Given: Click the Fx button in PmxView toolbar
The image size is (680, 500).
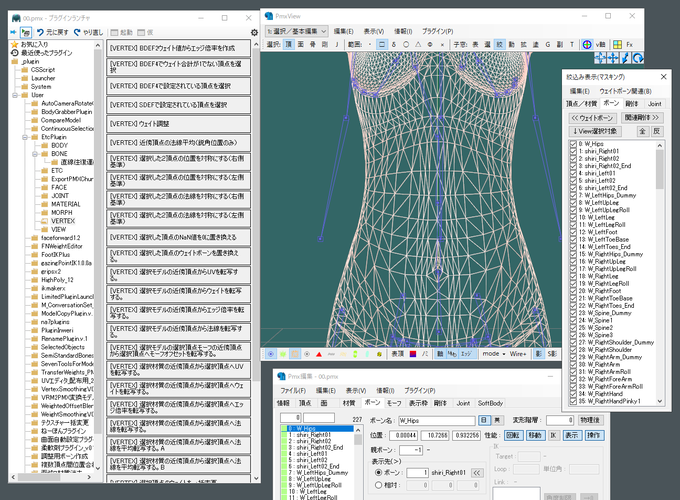Looking at the screenshot, I should click(629, 44).
